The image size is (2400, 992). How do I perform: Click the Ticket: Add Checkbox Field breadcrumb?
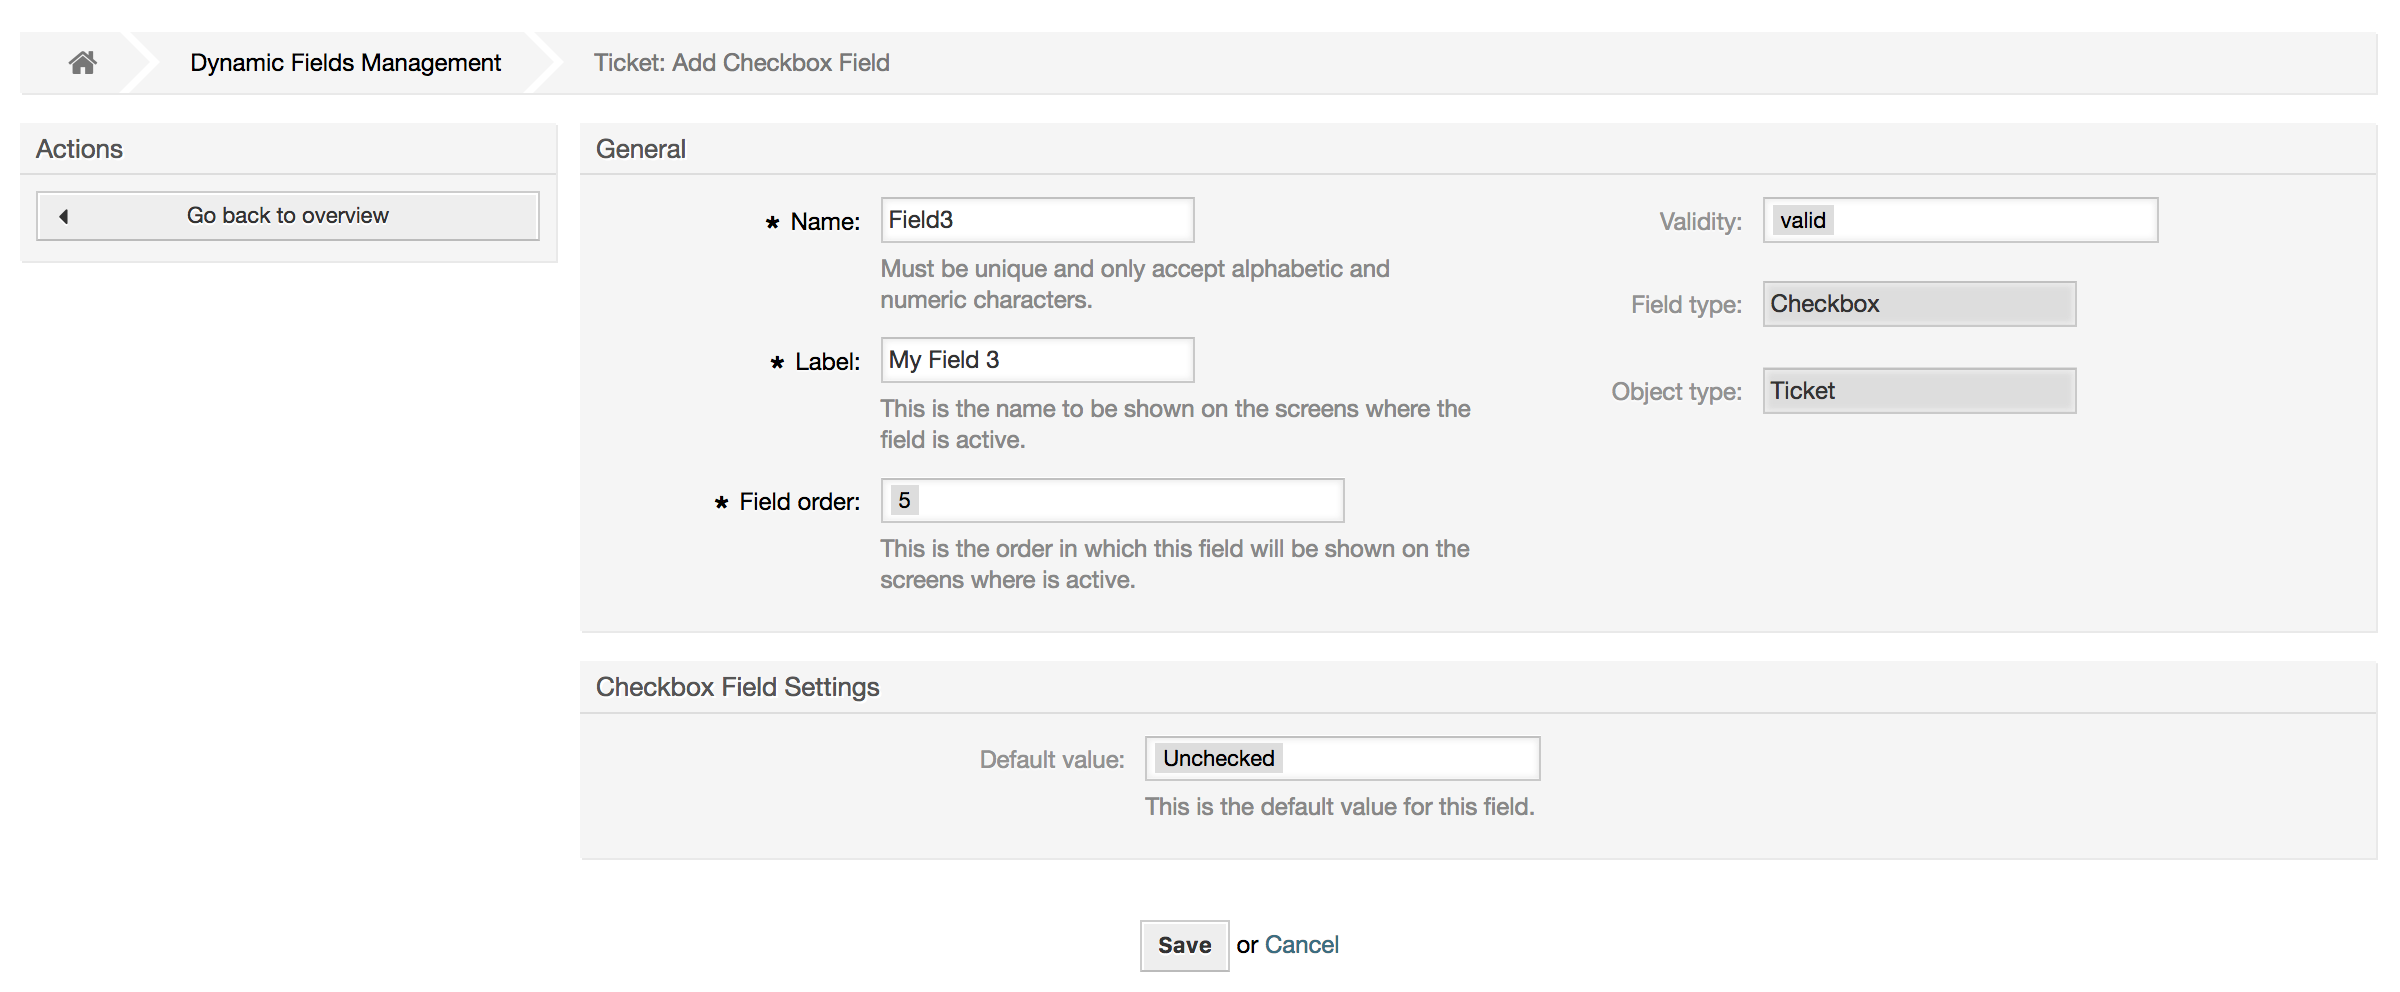point(741,62)
